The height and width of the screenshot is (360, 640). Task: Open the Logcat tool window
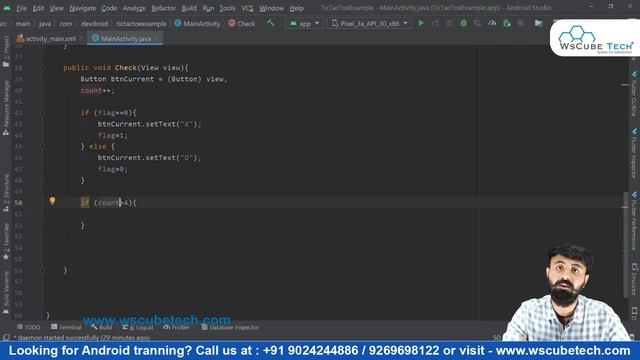[138, 327]
